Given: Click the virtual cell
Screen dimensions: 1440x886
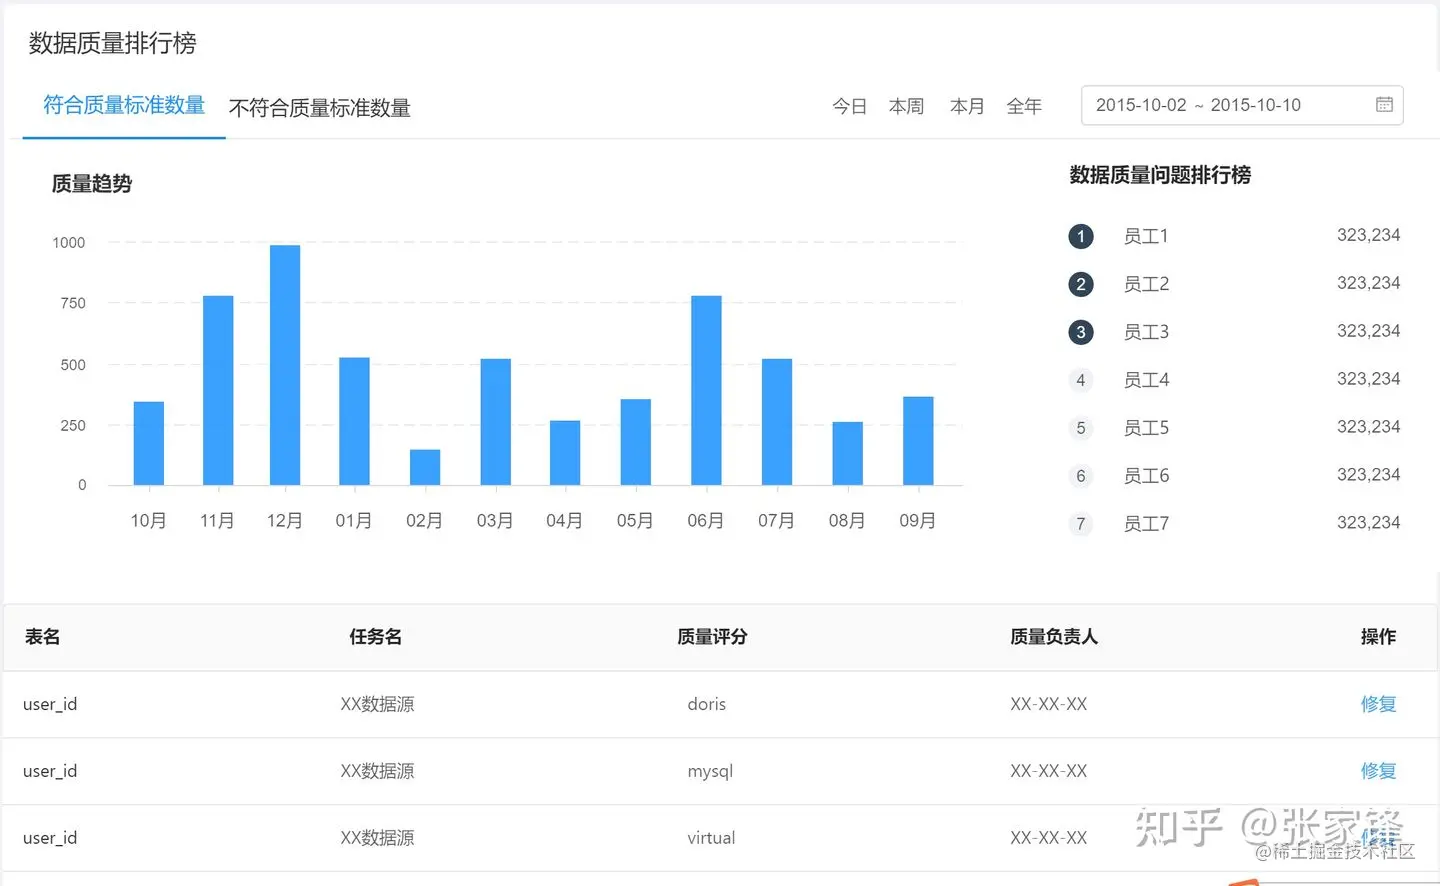Looking at the screenshot, I should (711, 838).
